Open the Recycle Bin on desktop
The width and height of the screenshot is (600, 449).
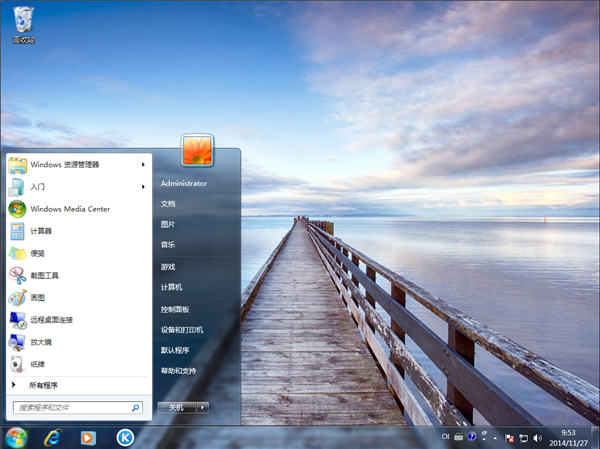coord(22,22)
